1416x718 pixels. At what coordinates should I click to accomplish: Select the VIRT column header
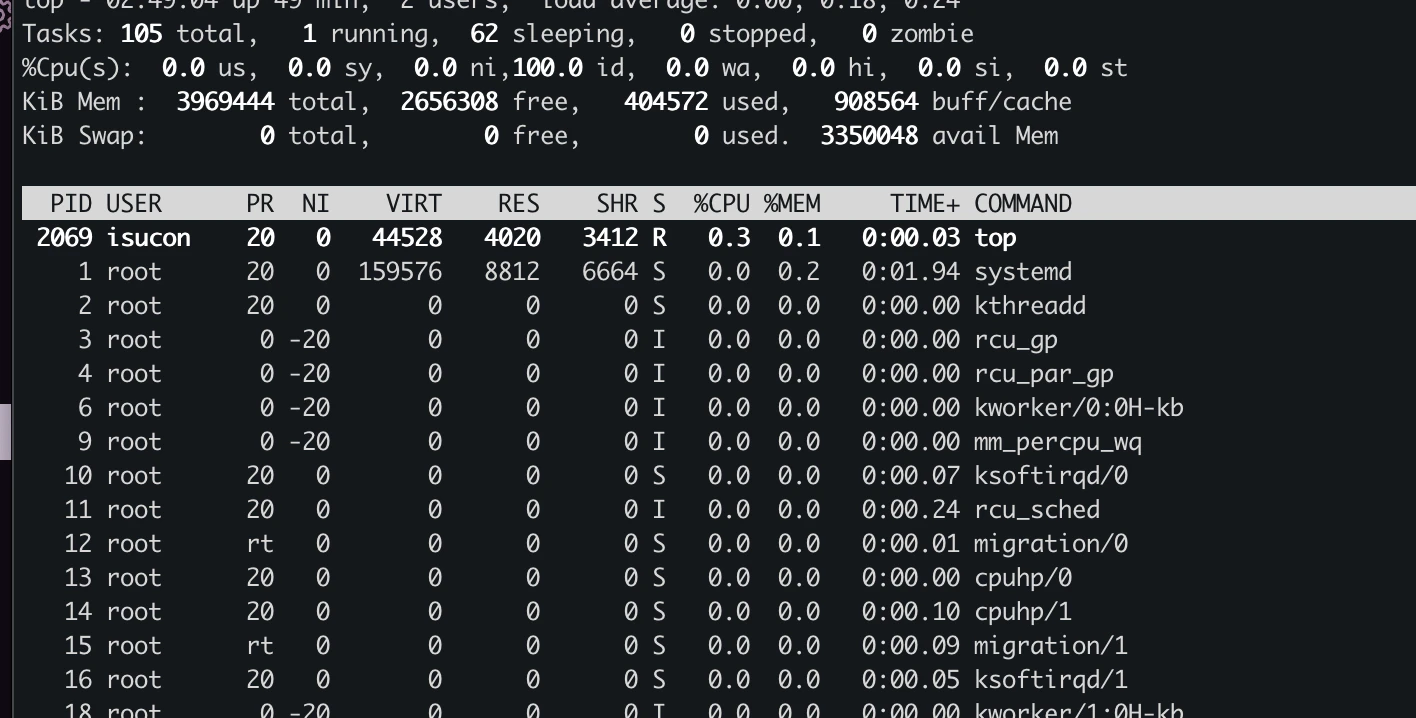click(x=414, y=204)
